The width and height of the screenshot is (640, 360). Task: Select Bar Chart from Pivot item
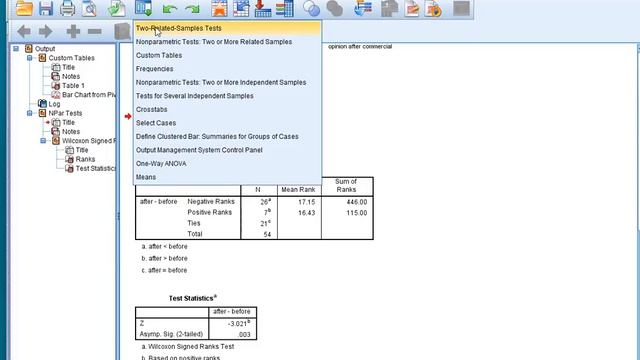click(89, 95)
